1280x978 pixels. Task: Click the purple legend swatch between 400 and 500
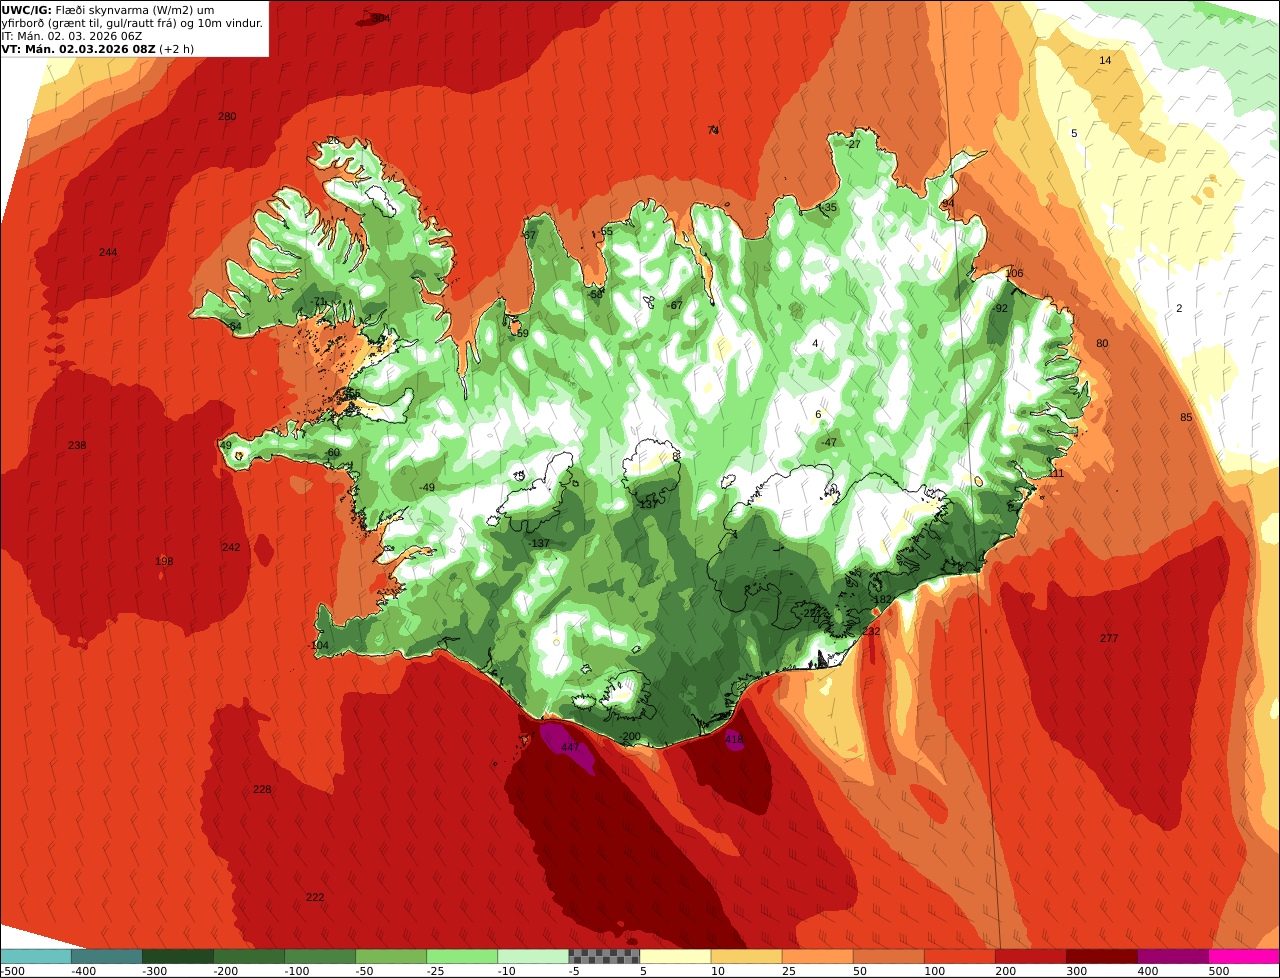(1173, 956)
